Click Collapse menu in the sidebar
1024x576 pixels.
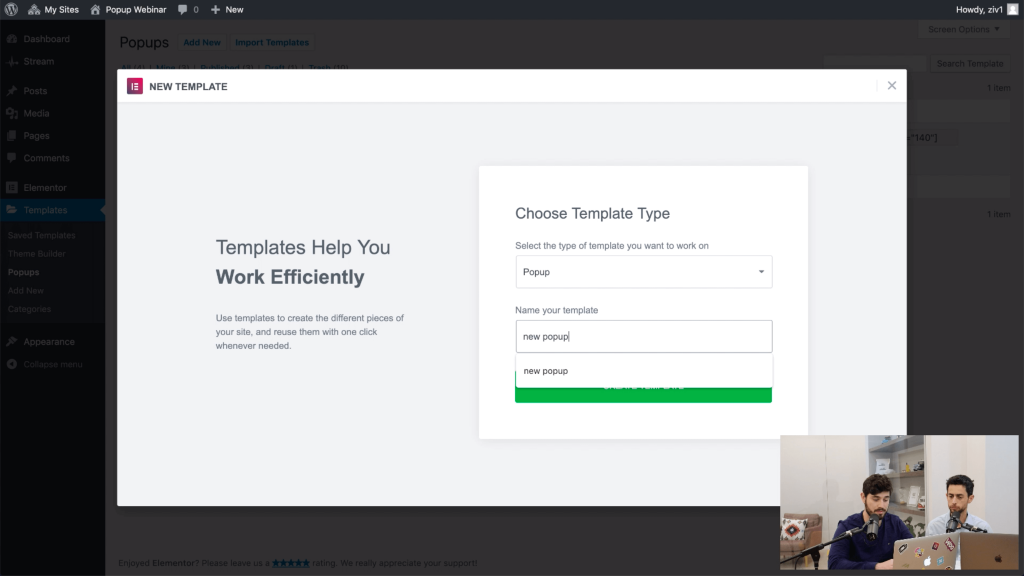click(52, 364)
